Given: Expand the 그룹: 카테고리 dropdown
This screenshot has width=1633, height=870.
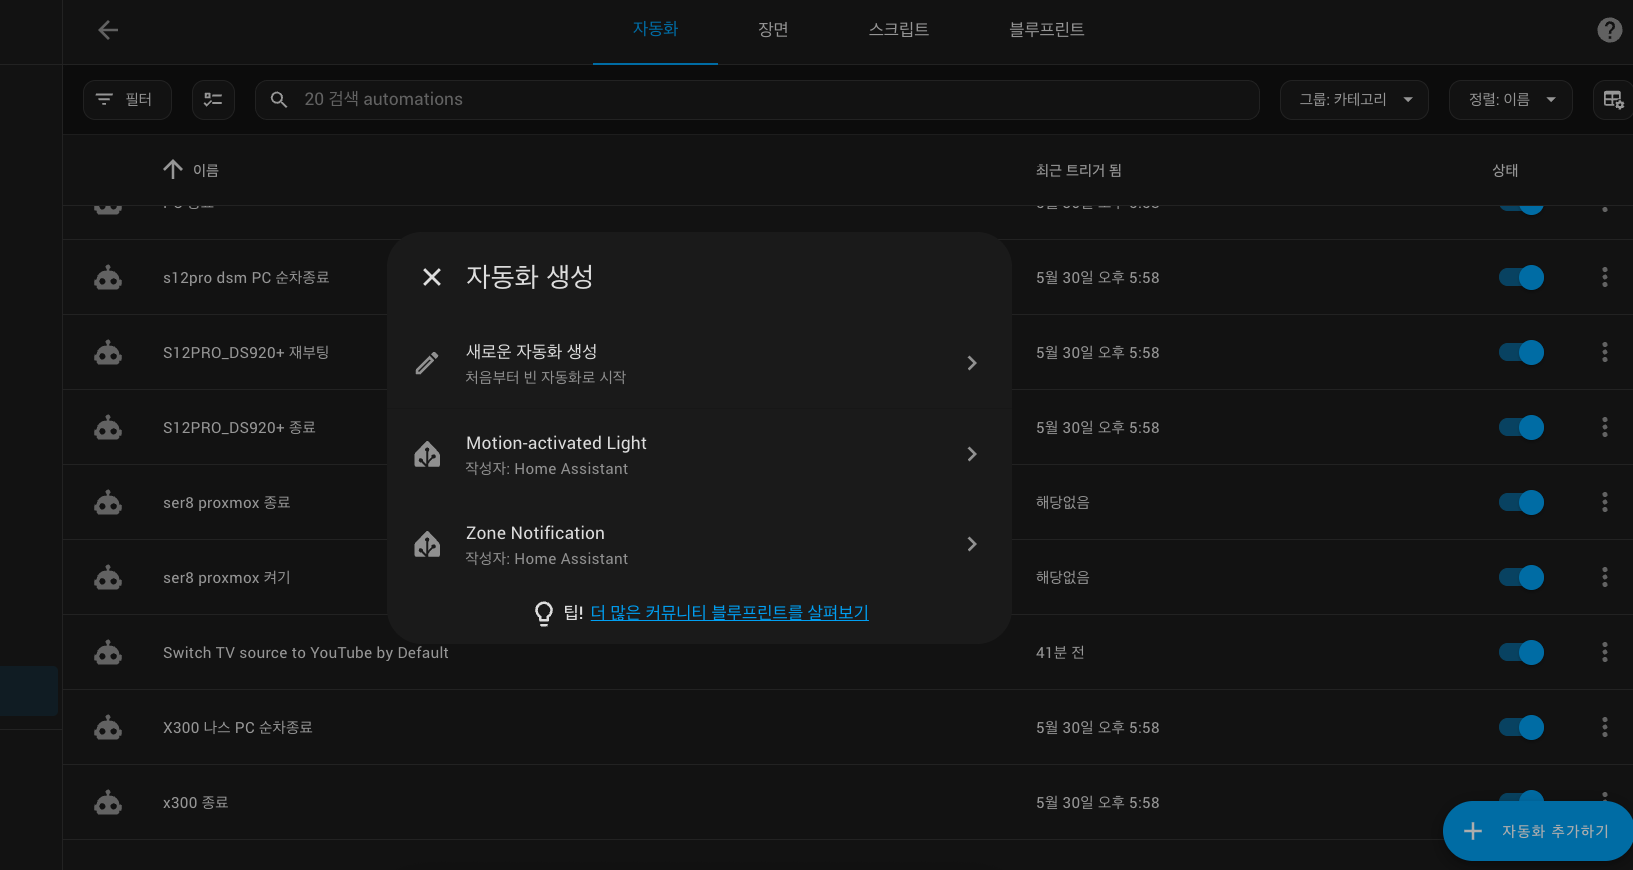Looking at the screenshot, I should tap(1354, 100).
